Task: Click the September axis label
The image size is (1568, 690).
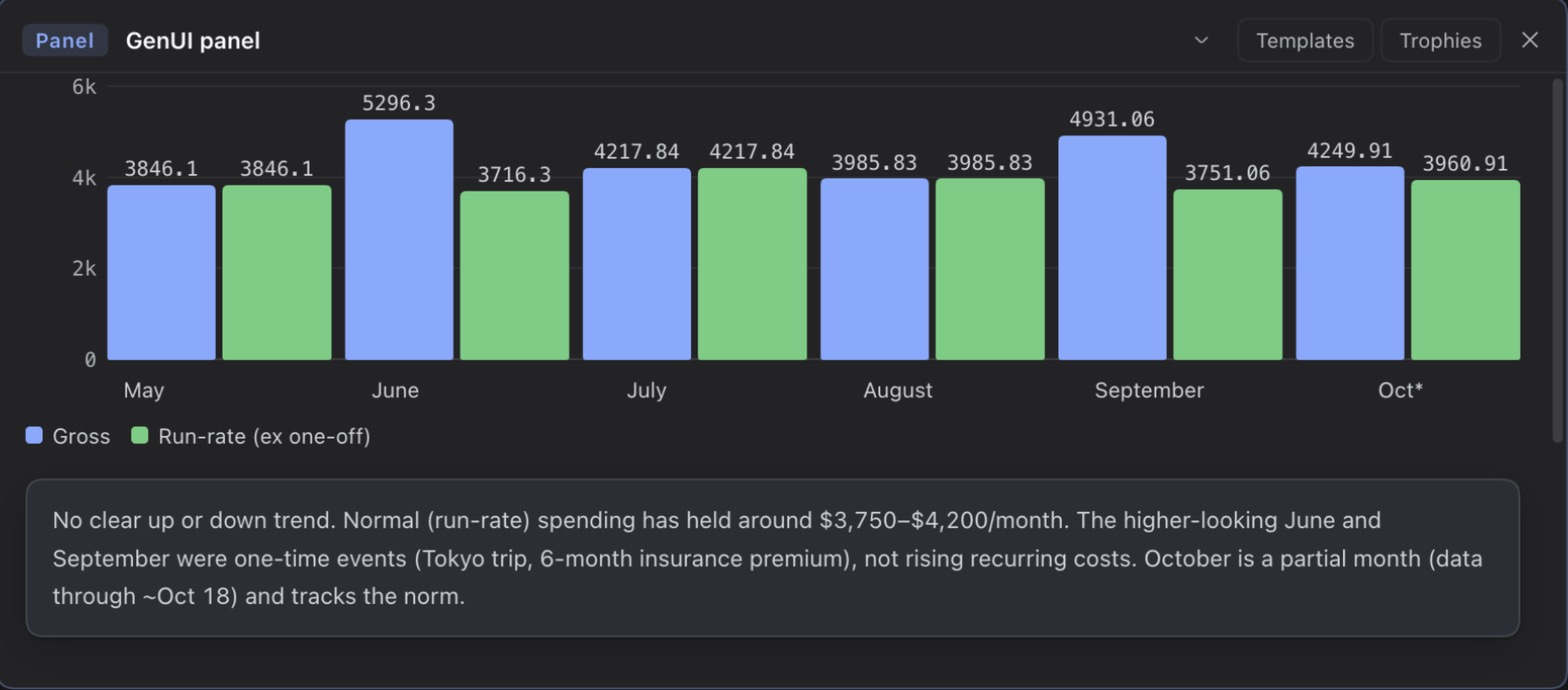Action: [1149, 390]
